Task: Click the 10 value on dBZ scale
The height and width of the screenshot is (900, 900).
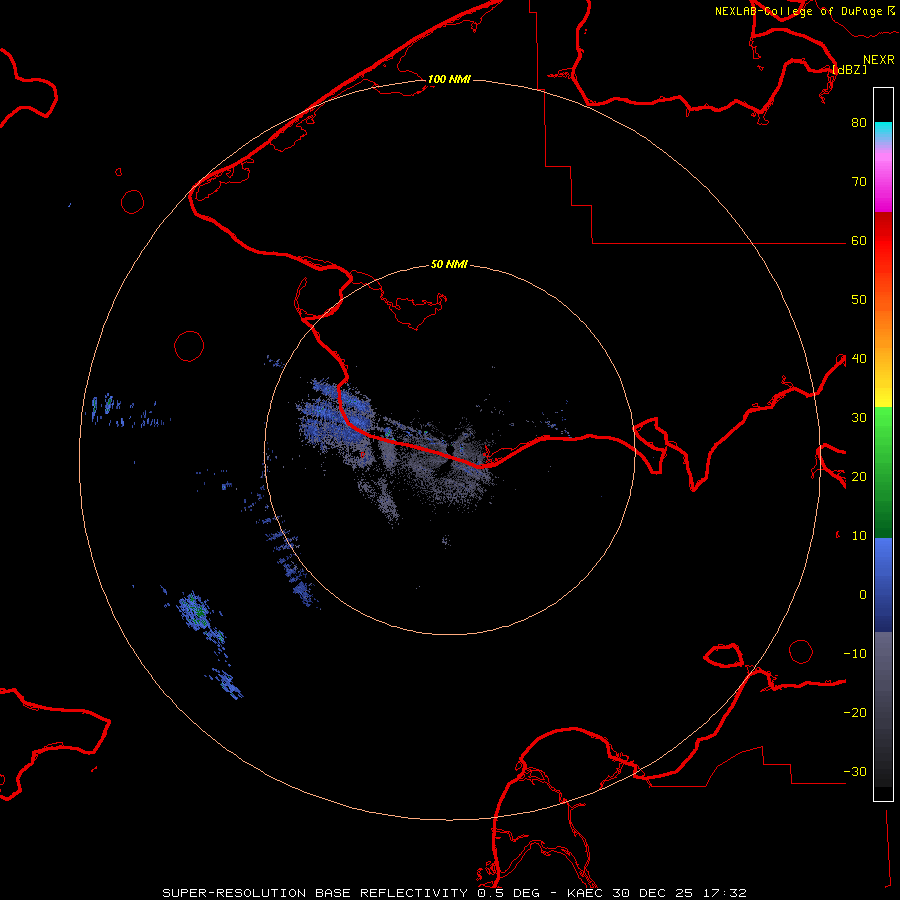Action: pos(859,536)
